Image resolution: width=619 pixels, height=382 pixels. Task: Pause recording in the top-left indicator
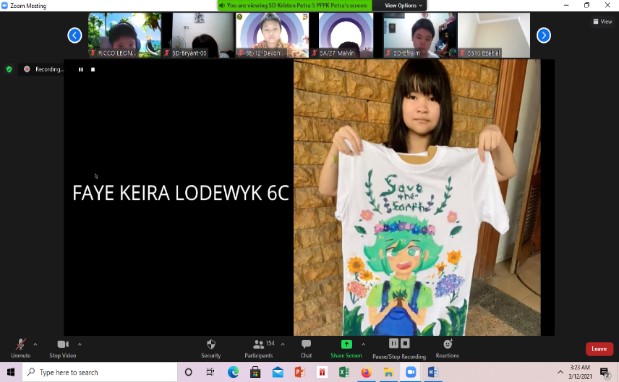[81, 69]
